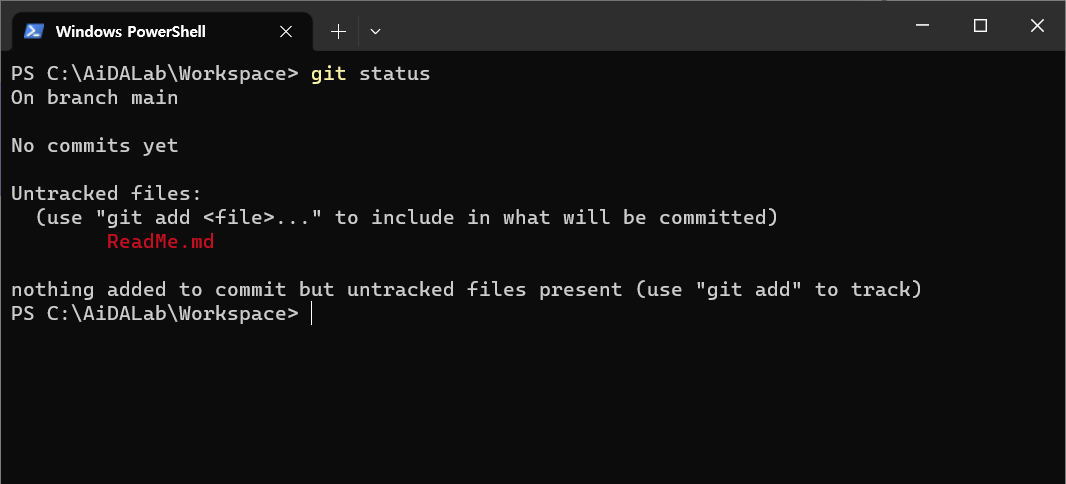Expand the new tab profile dropdown chevron
Image resolution: width=1066 pixels, height=484 pixels.
[x=375, y=31]
